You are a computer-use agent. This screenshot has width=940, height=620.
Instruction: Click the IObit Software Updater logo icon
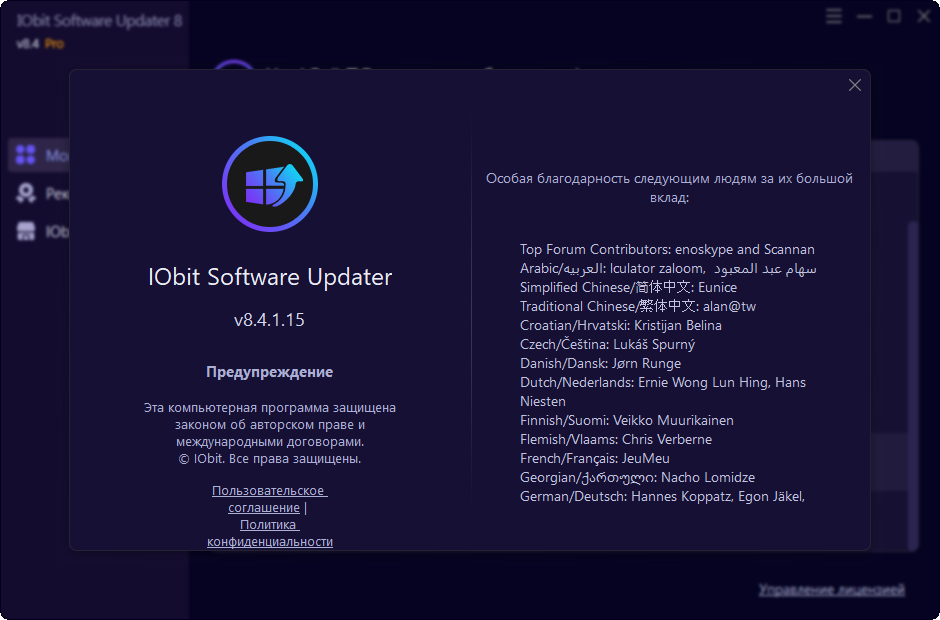tap(270, 183)
